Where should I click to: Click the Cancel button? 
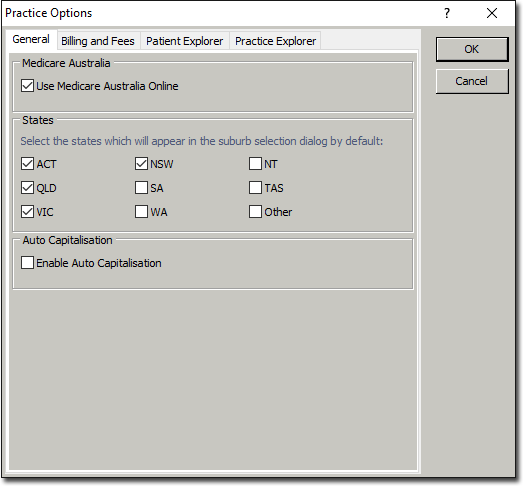pyautogui.click(x=472, y=81)
